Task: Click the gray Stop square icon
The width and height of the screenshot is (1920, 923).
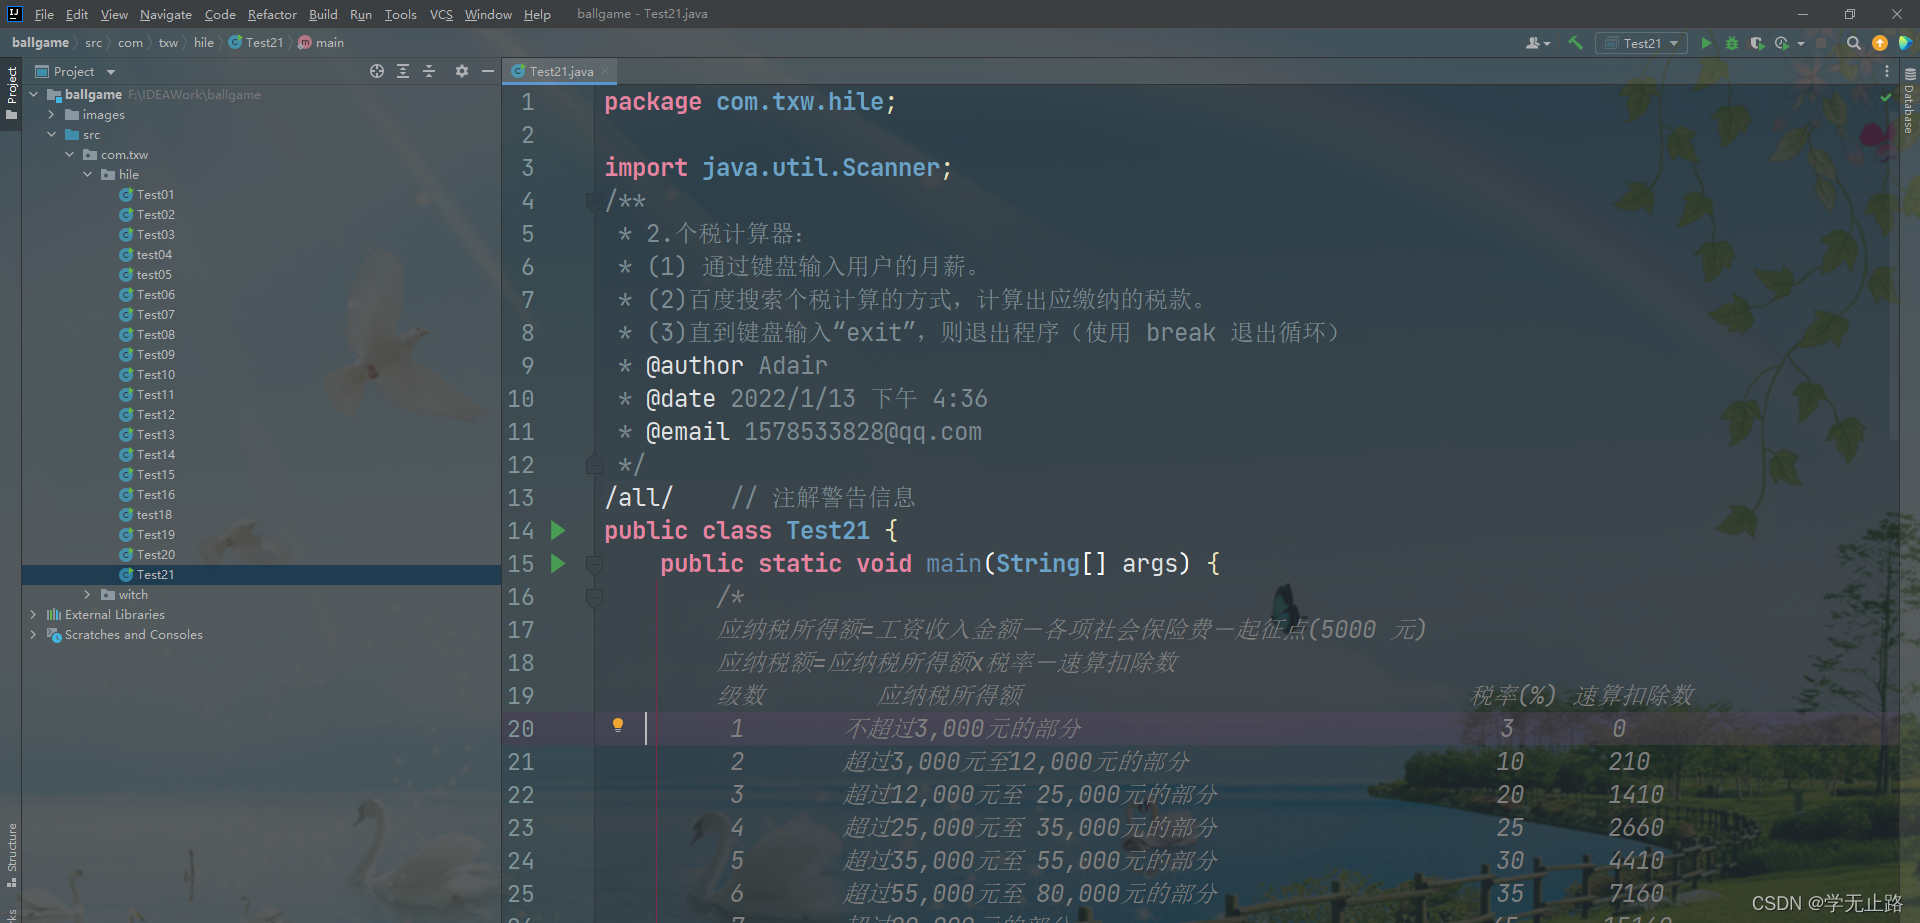Action: tap(1822, 43)
